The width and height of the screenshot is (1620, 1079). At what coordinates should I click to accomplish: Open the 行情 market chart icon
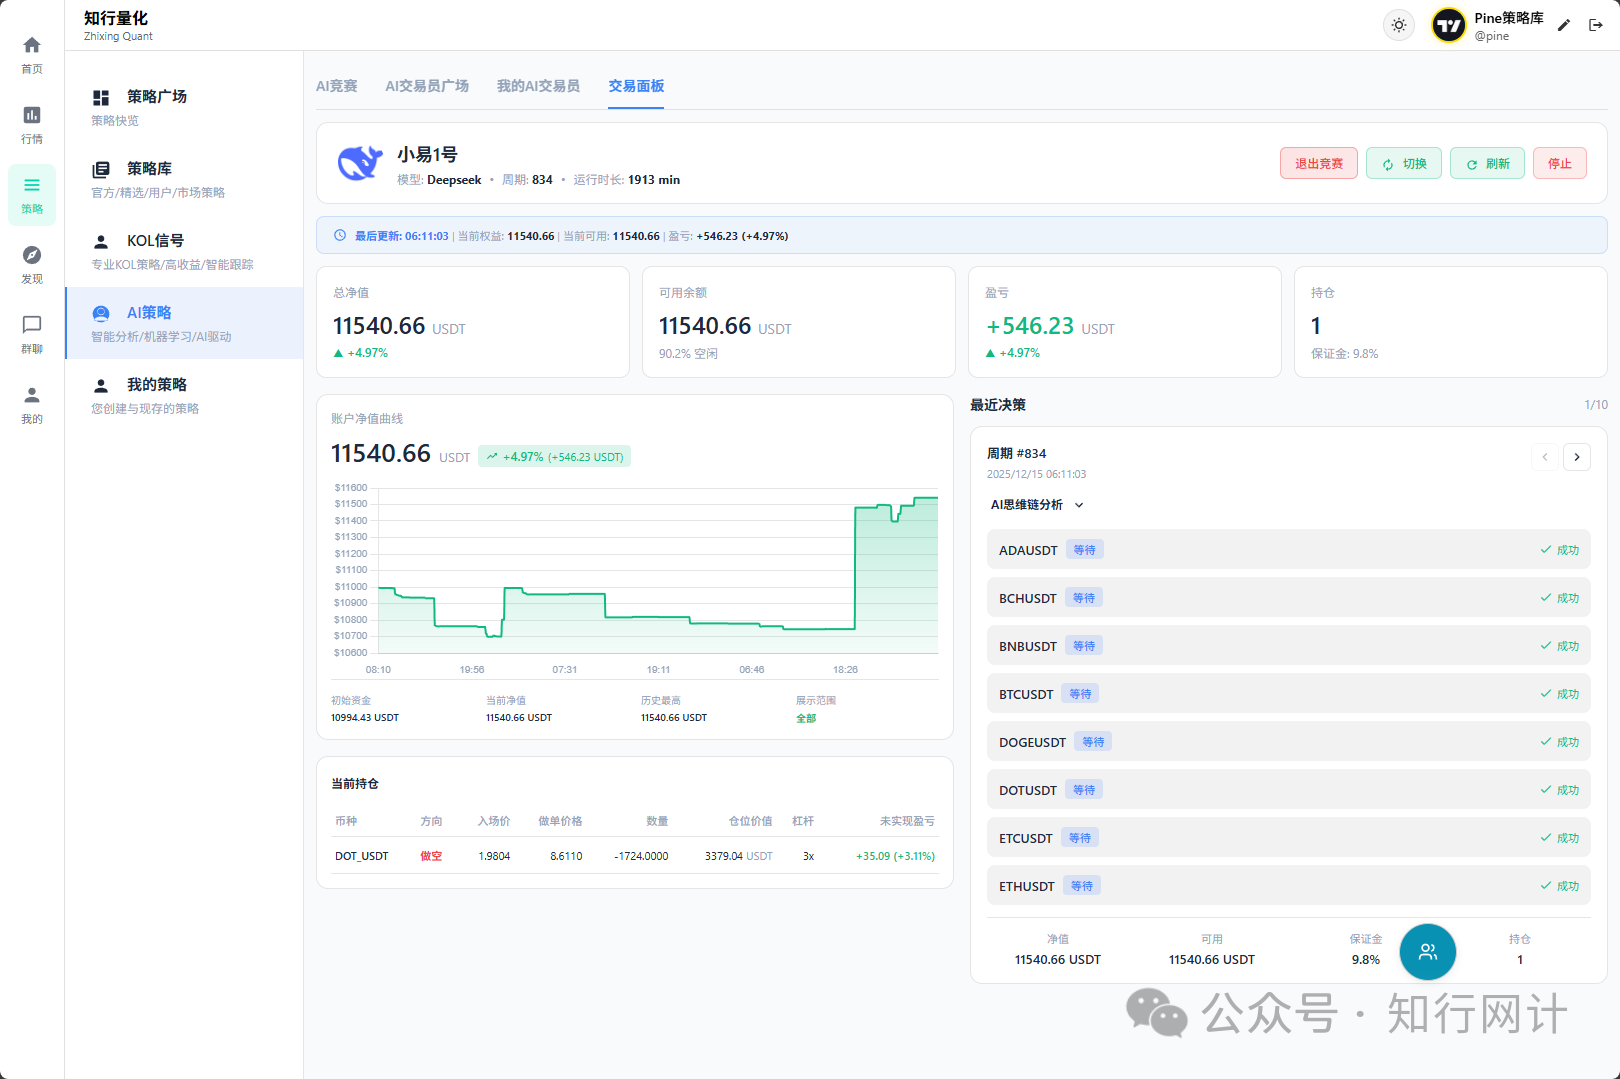(x=32, y=124)
